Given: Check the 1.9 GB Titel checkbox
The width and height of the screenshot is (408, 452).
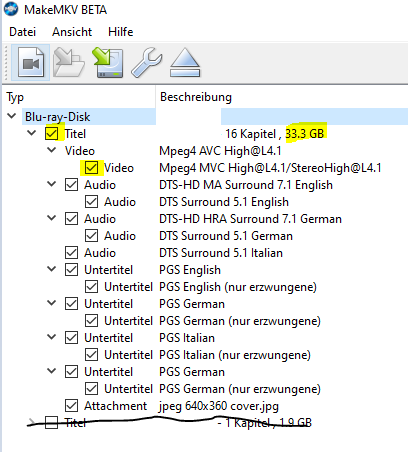Looking at the screenshot, I should 51,423.
